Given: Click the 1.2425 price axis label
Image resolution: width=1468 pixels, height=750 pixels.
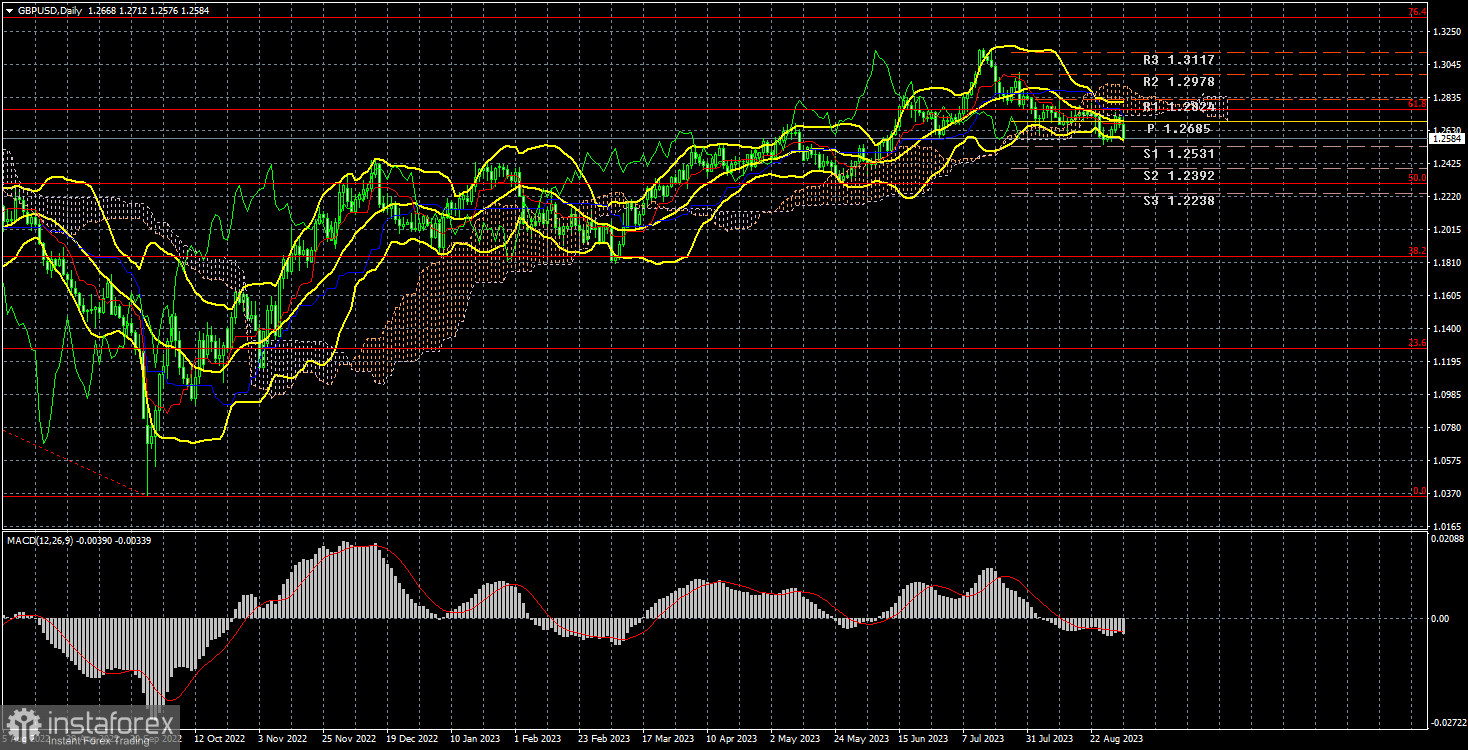Looking at the screenshot, I should point(1446,164).
